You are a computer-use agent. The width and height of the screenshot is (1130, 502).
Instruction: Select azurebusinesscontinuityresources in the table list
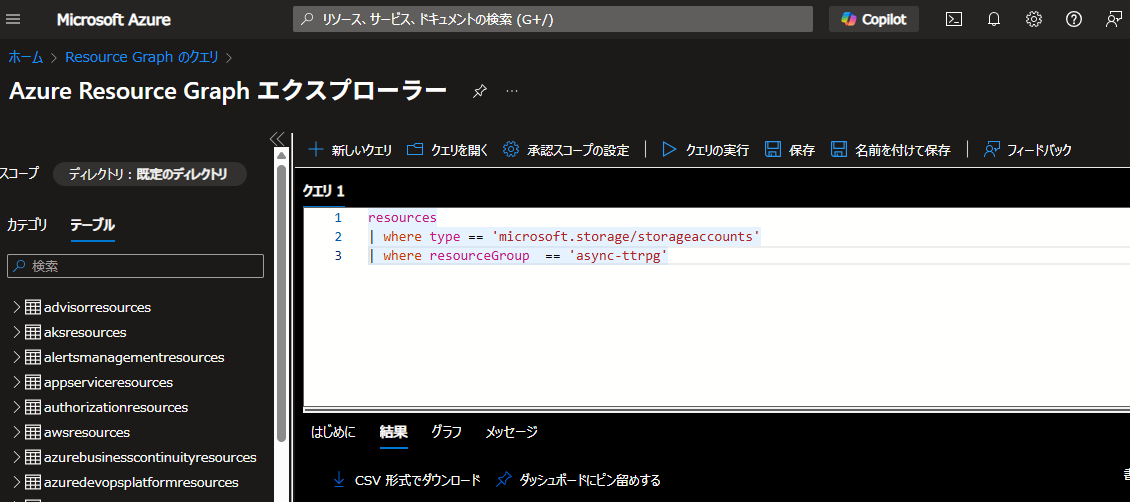[150, 457]
